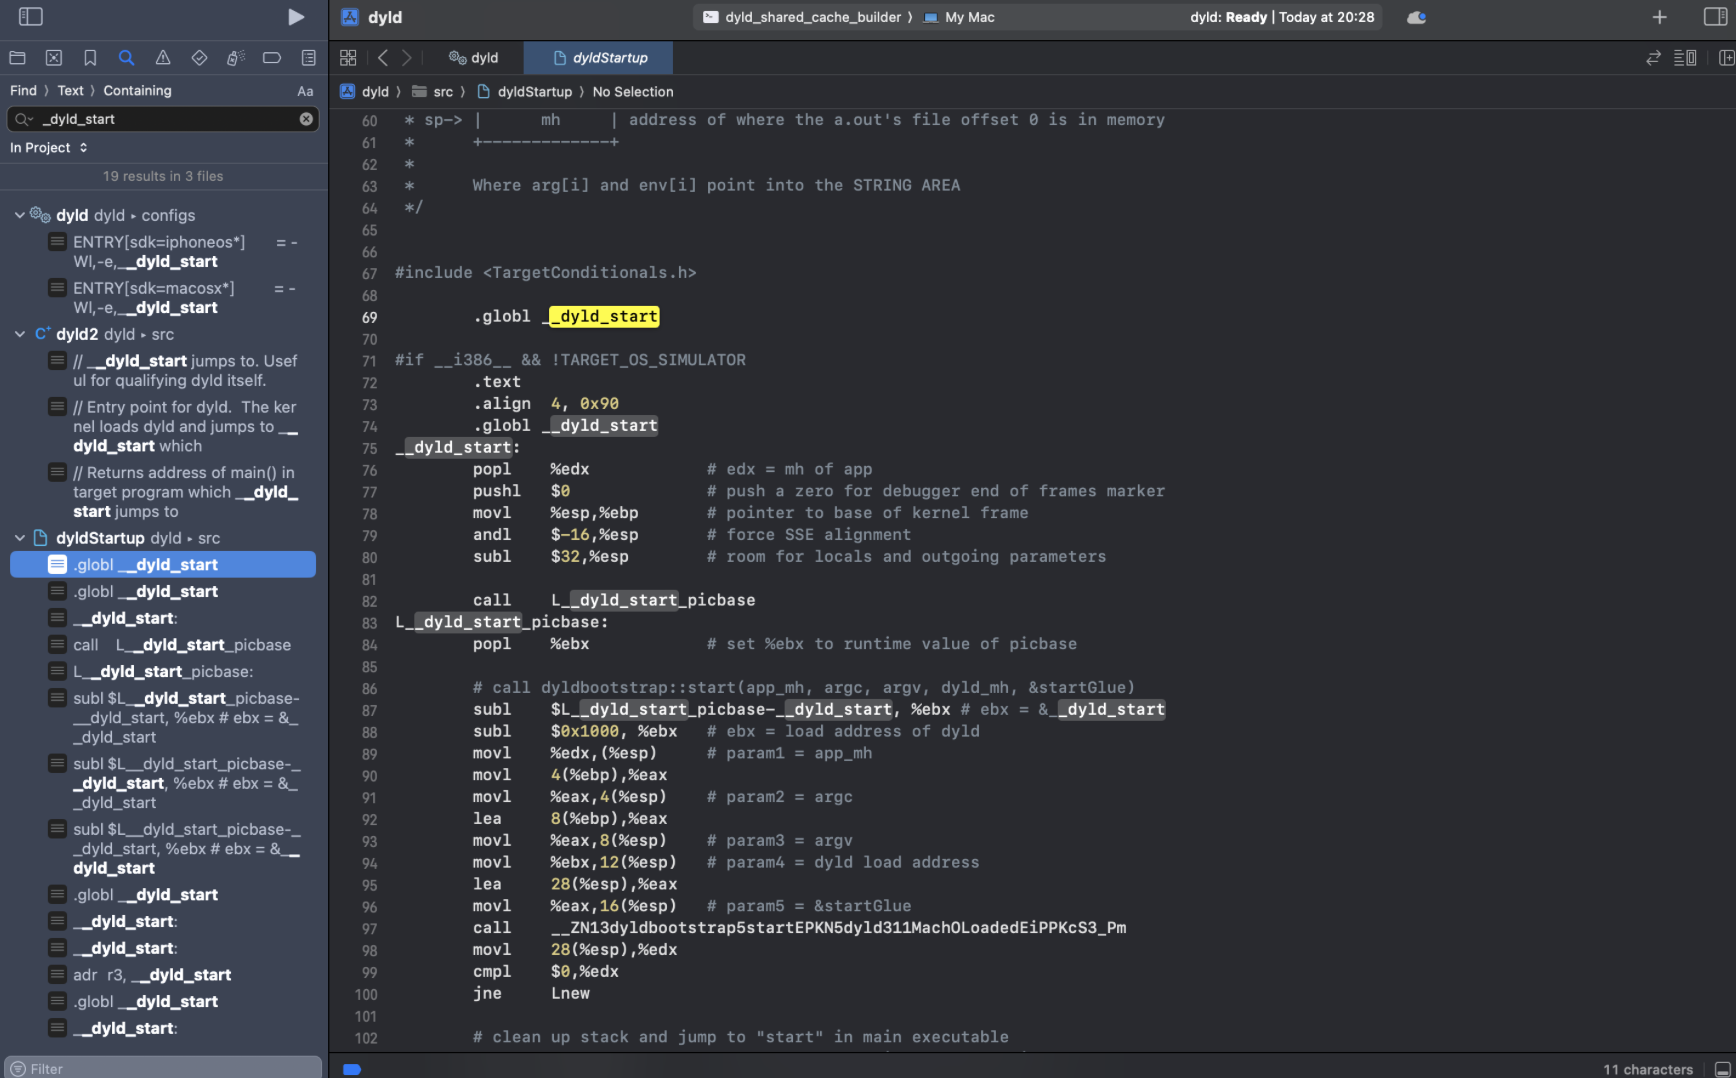Click highlighted _dyld_start on line 69
1736x1078 pixels.
[604, 317]
